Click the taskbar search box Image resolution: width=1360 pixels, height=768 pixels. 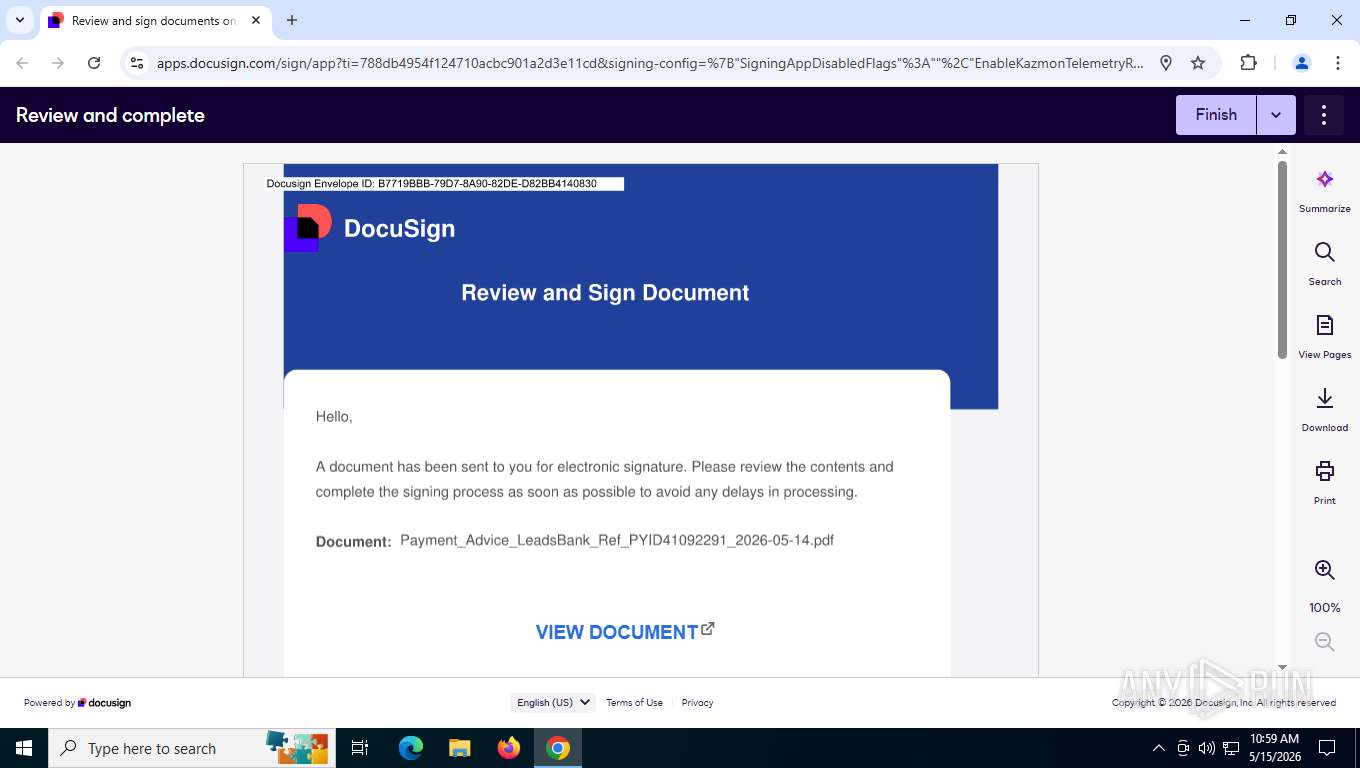tap(192, 748)
